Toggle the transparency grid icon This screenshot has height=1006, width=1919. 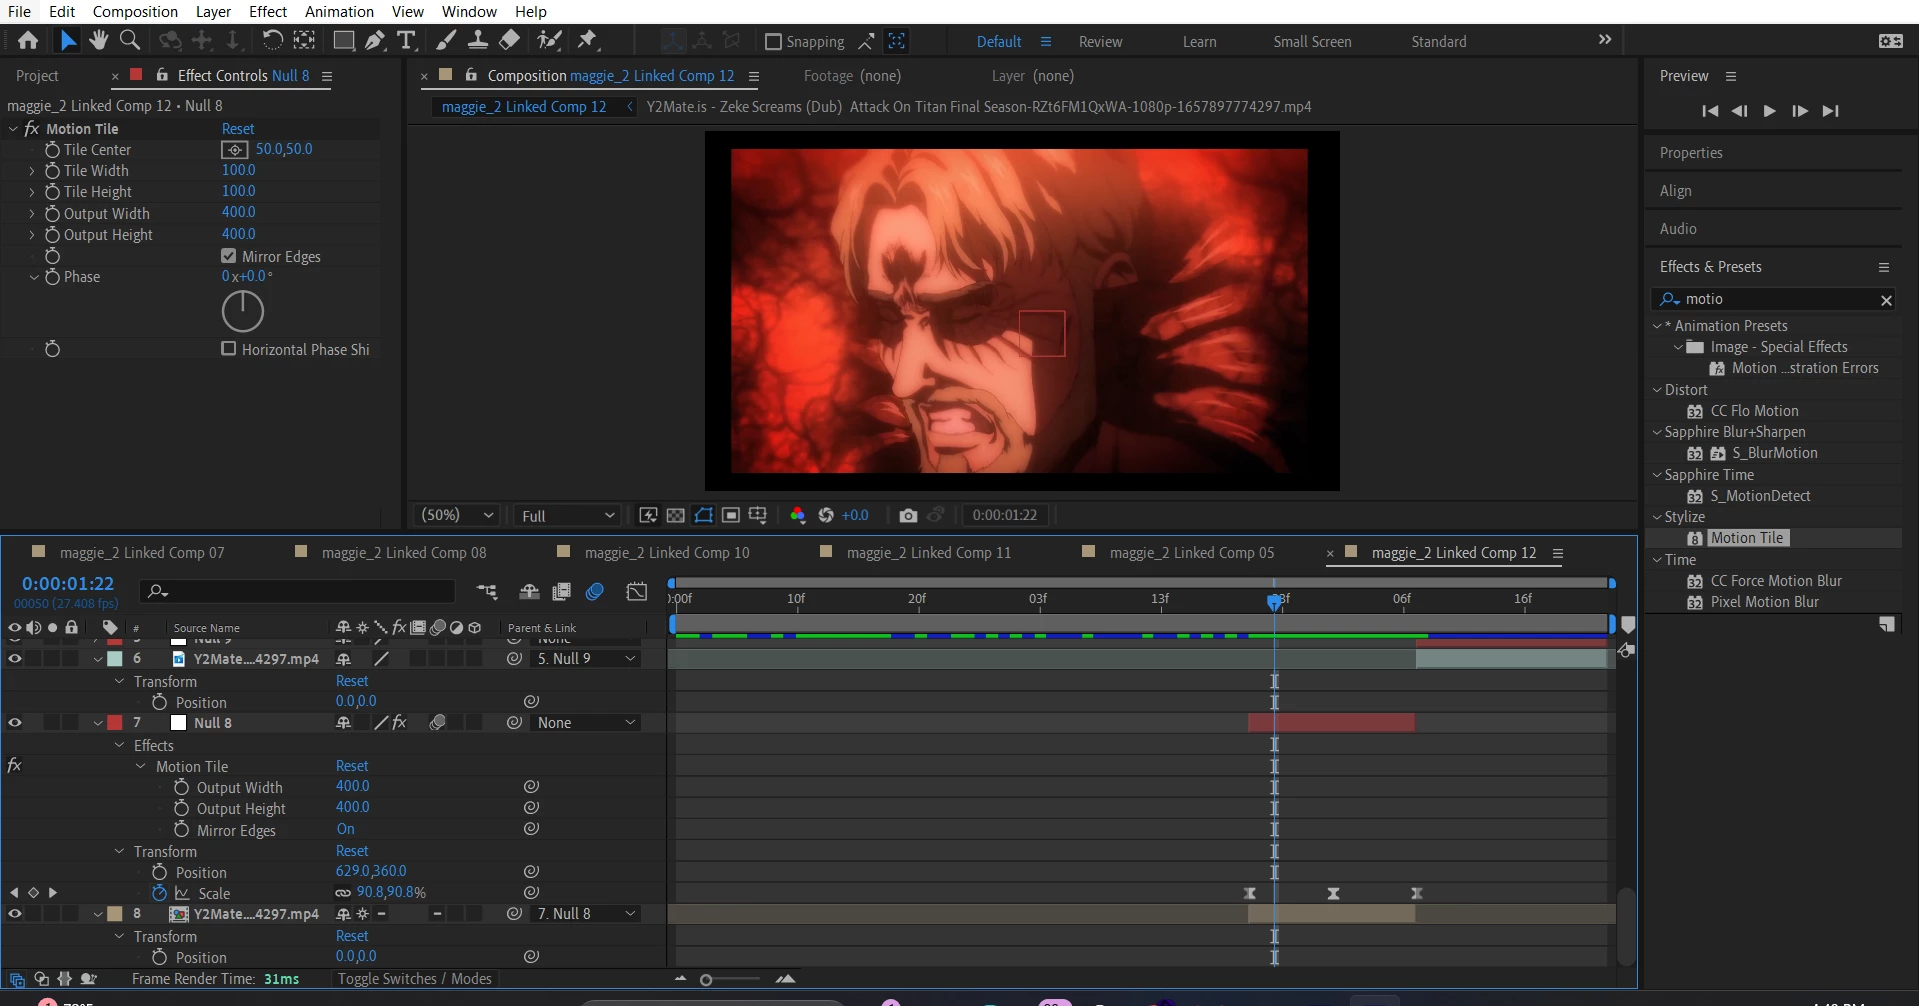(676, 515)
